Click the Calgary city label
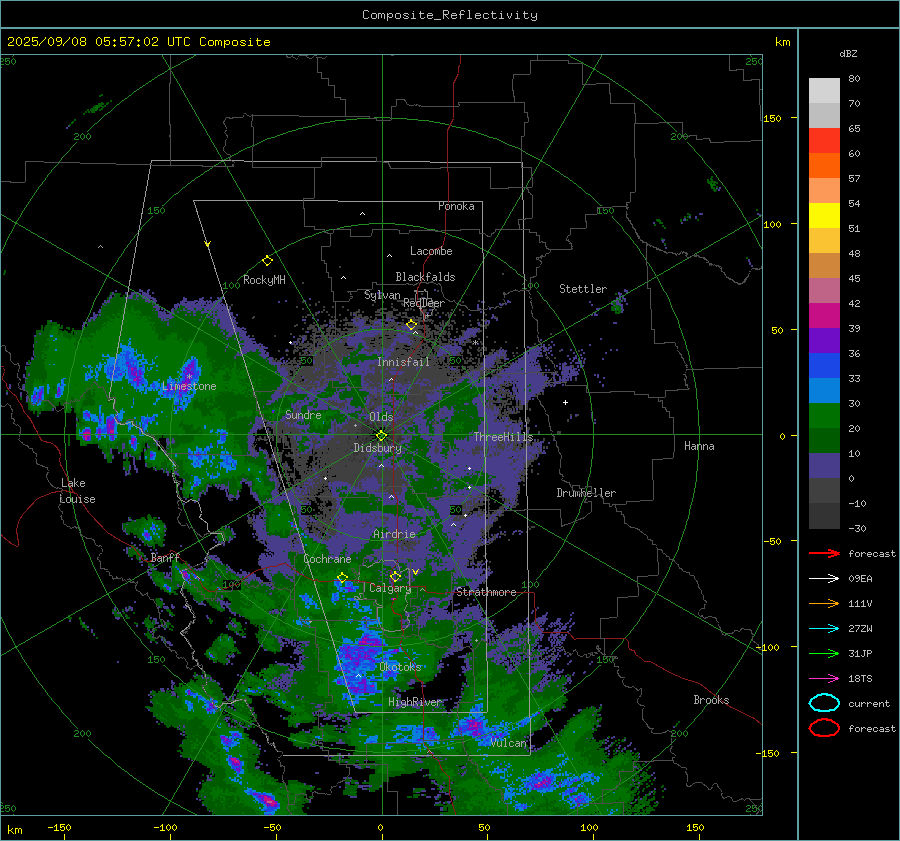 (x=390, y=588)
